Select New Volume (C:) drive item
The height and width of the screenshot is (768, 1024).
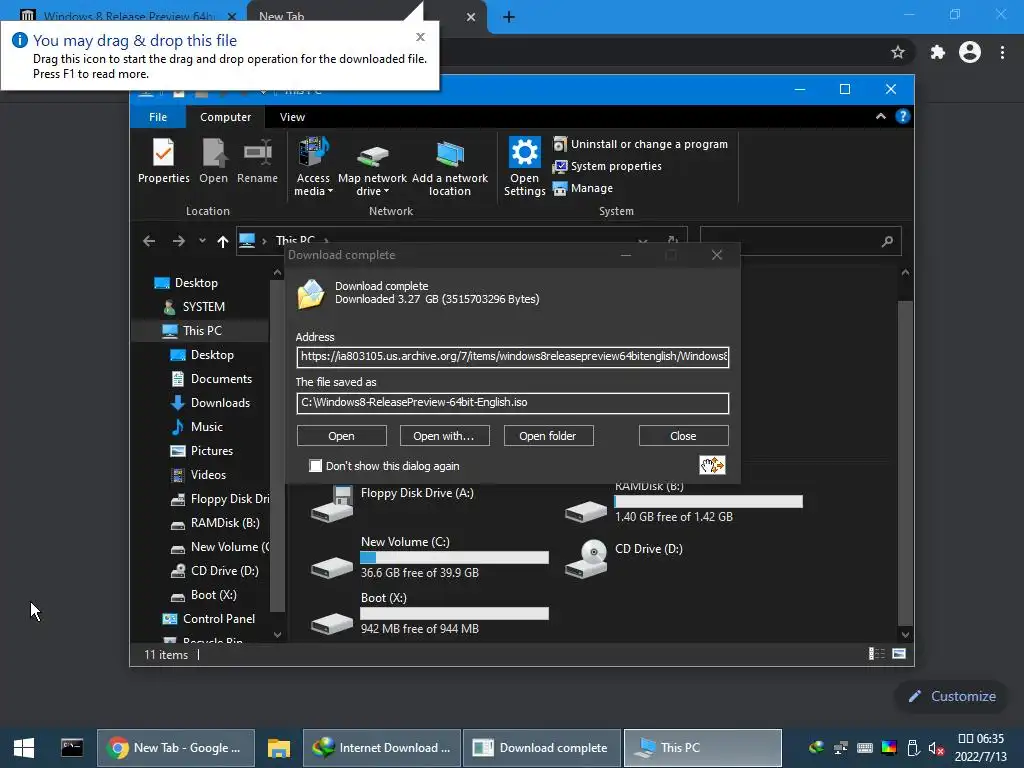[430, 557]
